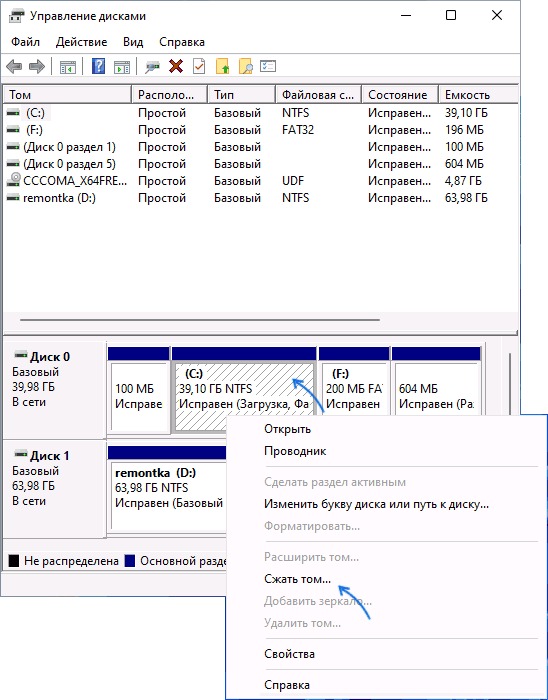Click the Файловая система column header
Screen dimensions: 548x700
point(318,95)
